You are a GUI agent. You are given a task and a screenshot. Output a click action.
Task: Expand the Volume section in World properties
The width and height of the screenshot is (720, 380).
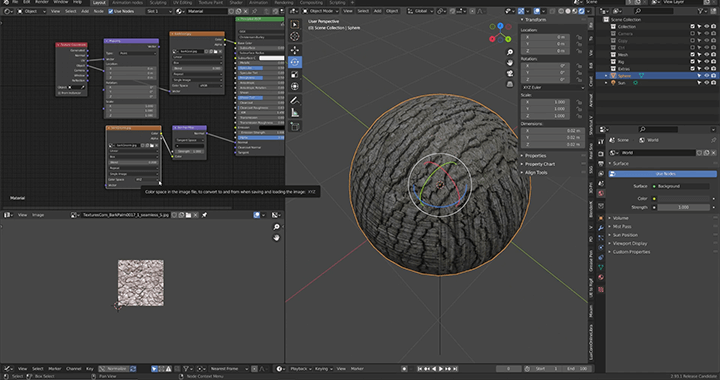tap(620, 218)
